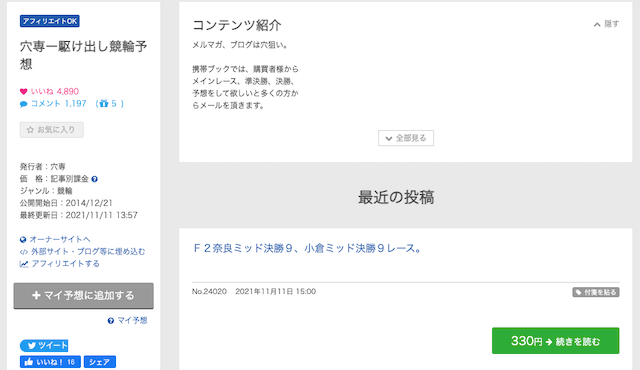Click the アフィリエイトOK badge
Screen dimensions: 640x370
50,21
